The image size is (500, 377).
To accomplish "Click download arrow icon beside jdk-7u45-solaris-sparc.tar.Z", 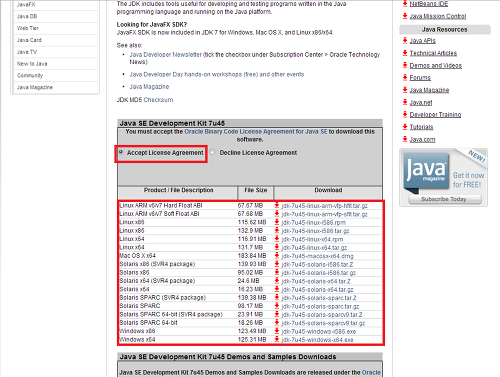I will 277,297.
